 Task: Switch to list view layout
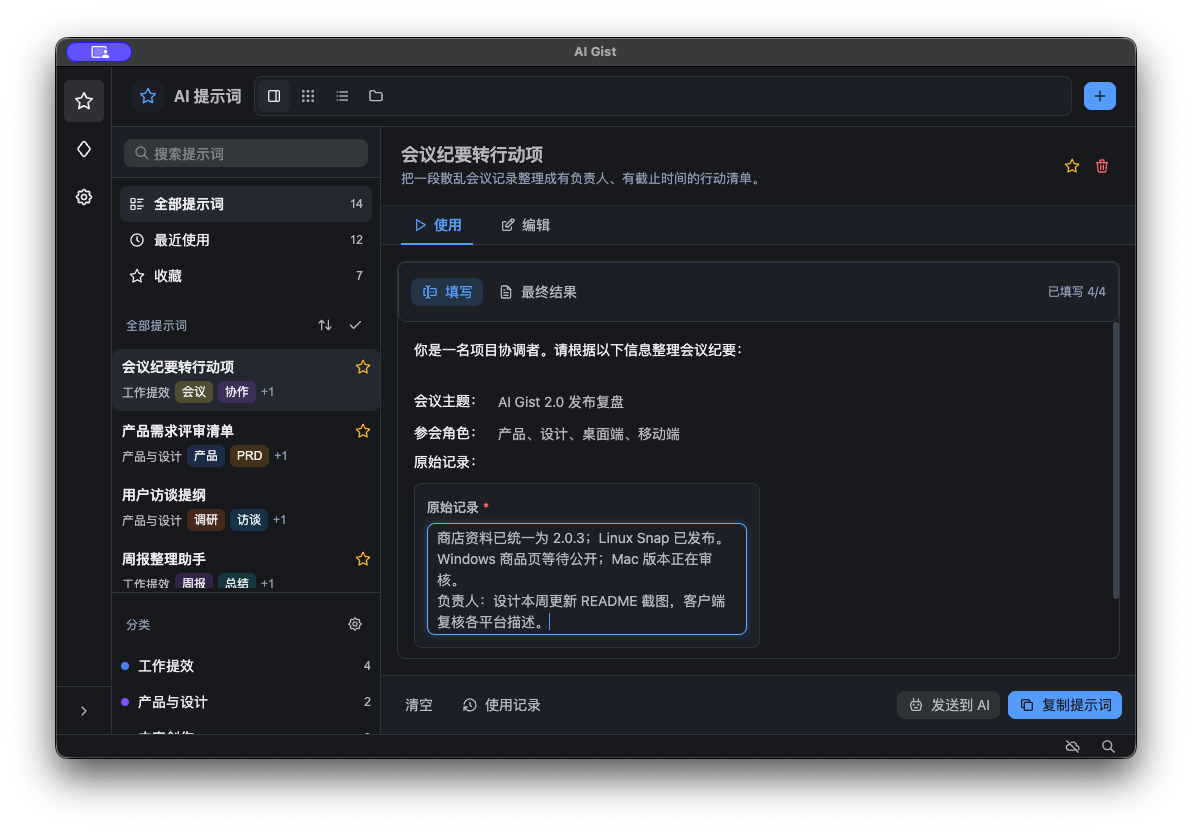(x=342, y=96)
